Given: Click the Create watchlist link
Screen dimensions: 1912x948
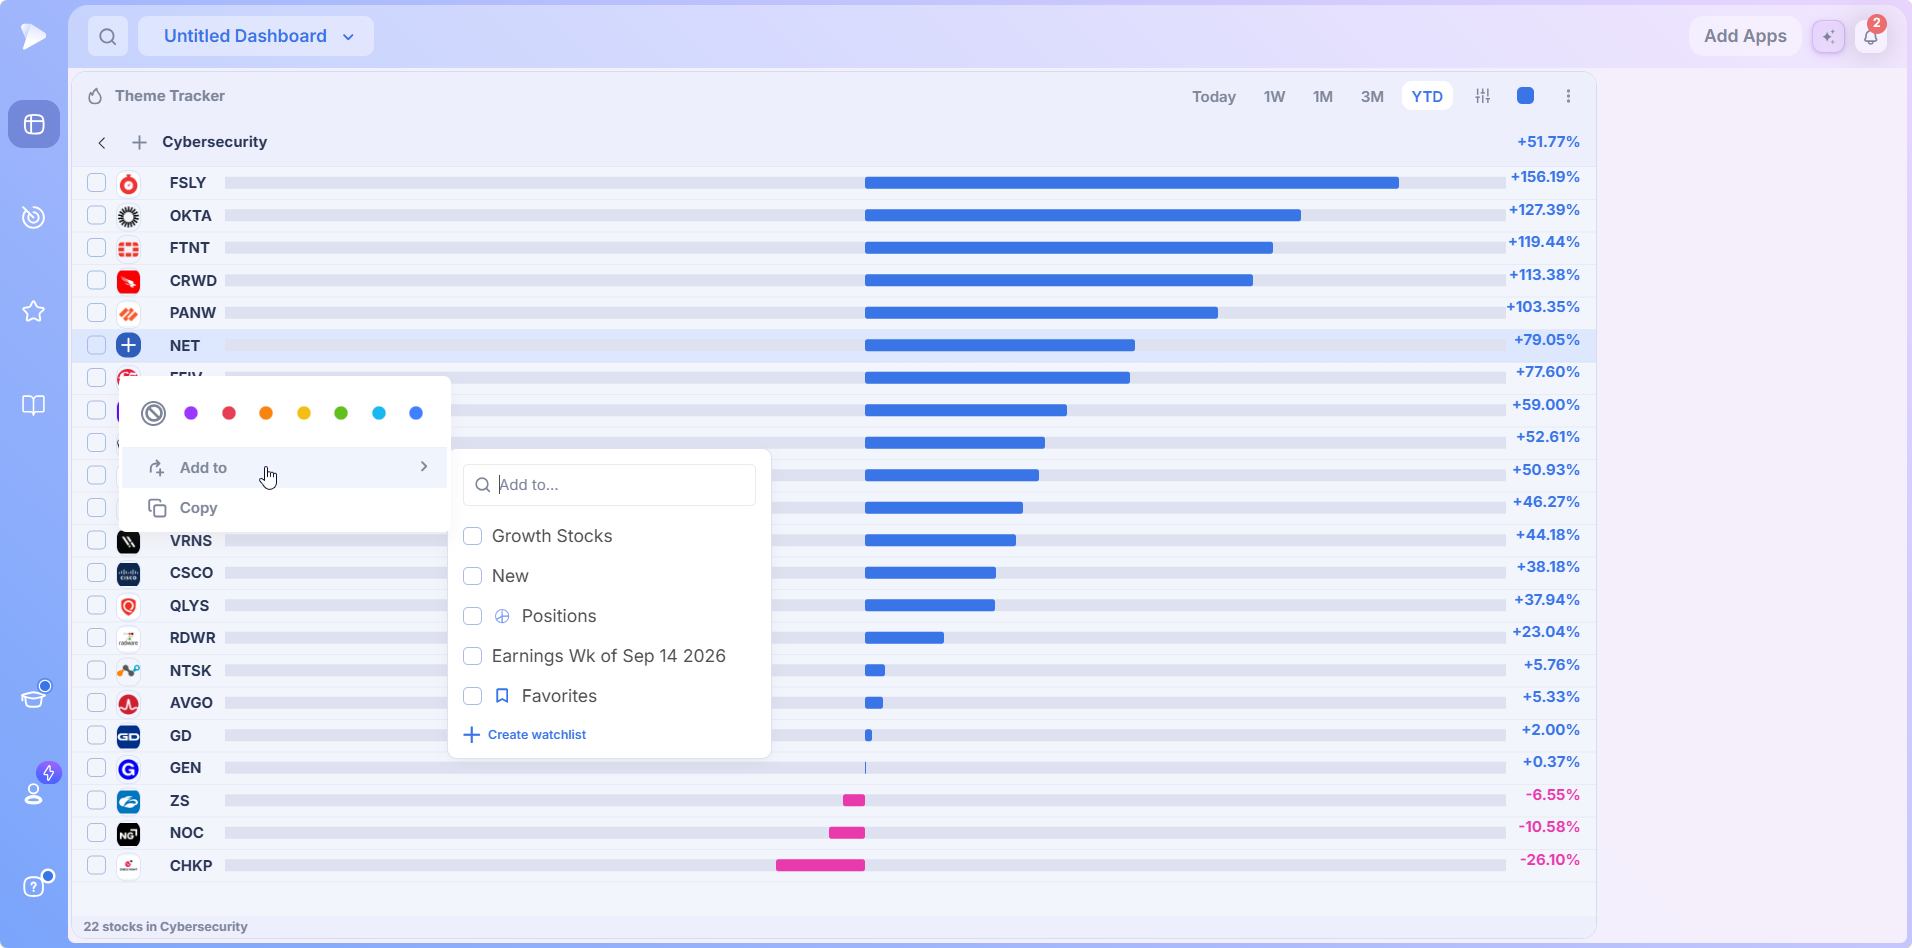Looking at the screenshot, I should pos(525,735).
